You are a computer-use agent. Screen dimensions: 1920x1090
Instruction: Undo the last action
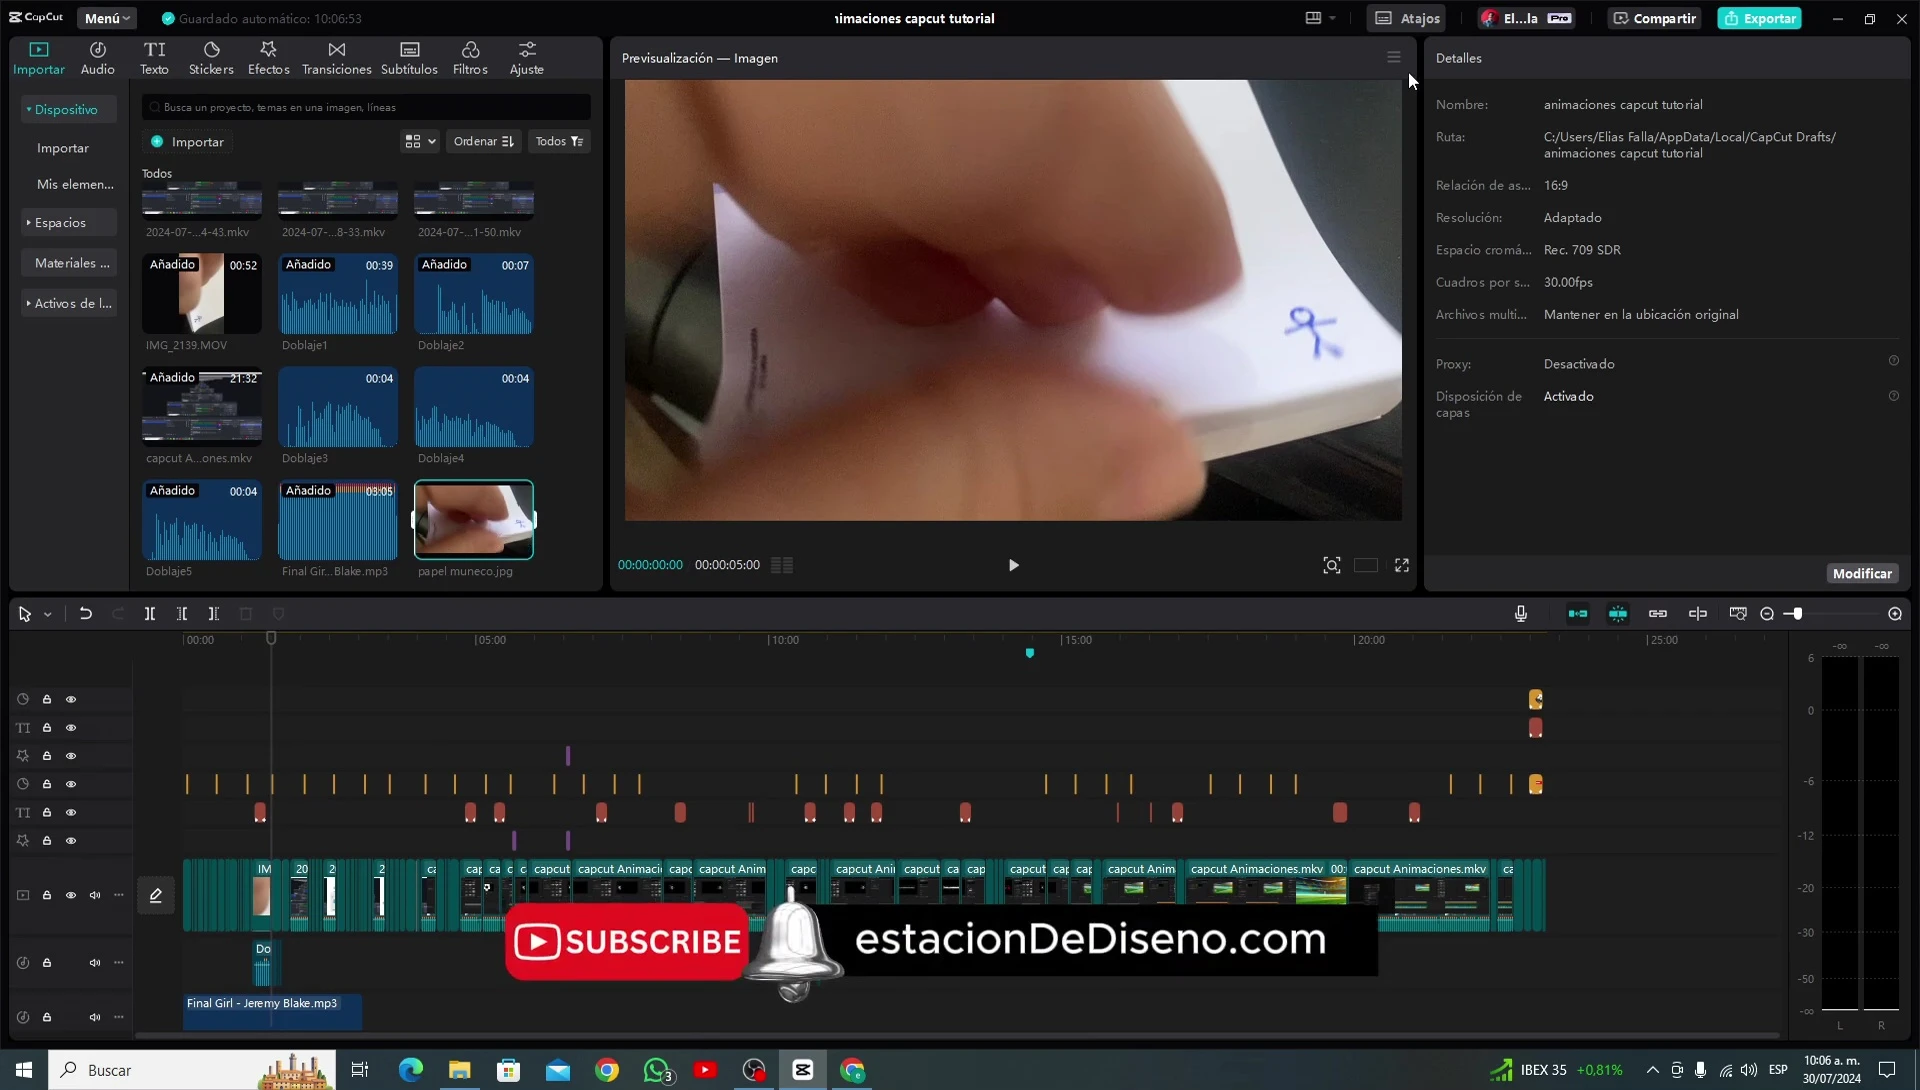[x=86, y=614]
